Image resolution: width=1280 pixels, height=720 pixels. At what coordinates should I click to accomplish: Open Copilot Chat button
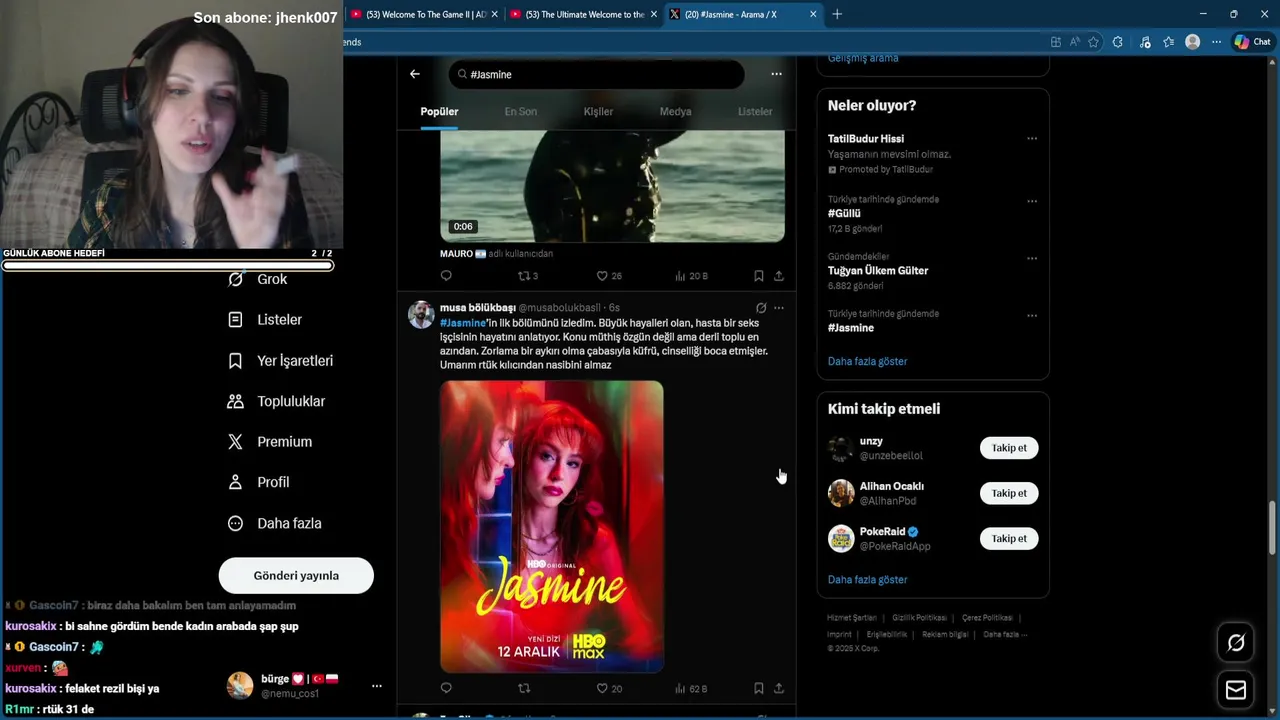[x=1252, y=42]
